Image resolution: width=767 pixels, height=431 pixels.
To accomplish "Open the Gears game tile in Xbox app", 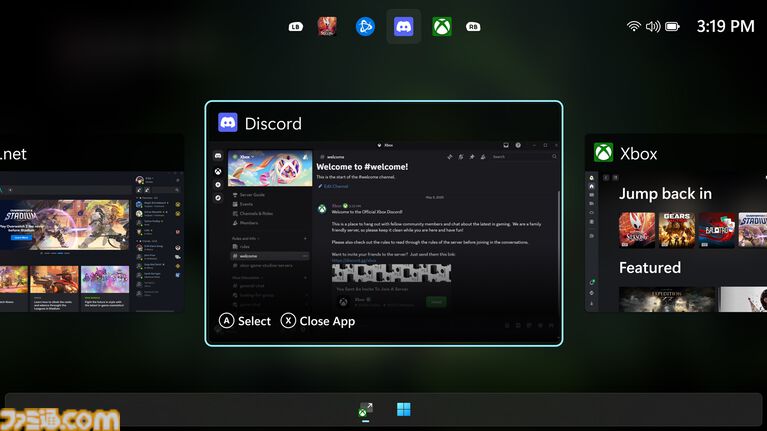I will click(677, 229).
